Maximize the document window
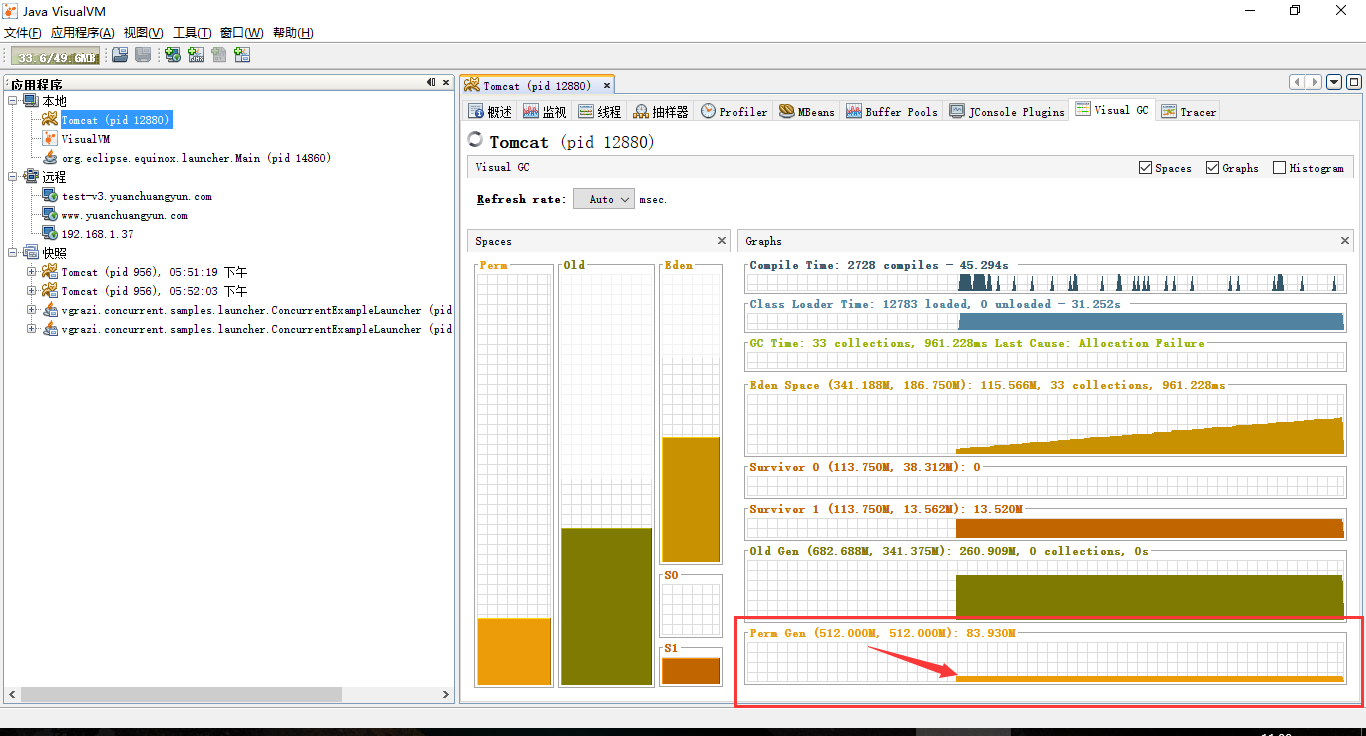This screenshot has width=1366, height=736. 1354,82
